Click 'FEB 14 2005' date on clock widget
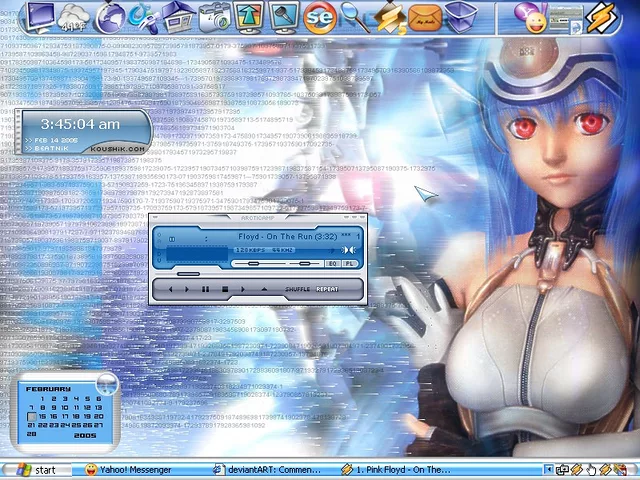This screenshot has height=480, width=640. pos(56,140)
